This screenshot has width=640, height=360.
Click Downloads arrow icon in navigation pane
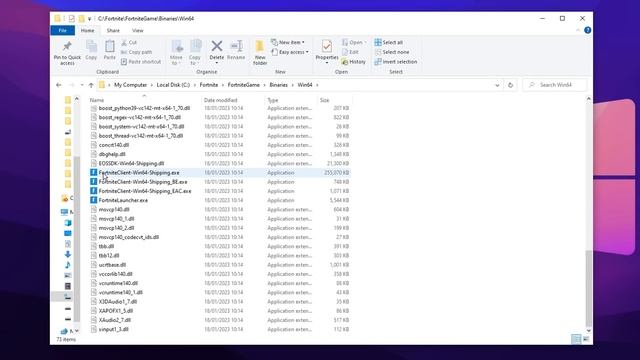68,254
